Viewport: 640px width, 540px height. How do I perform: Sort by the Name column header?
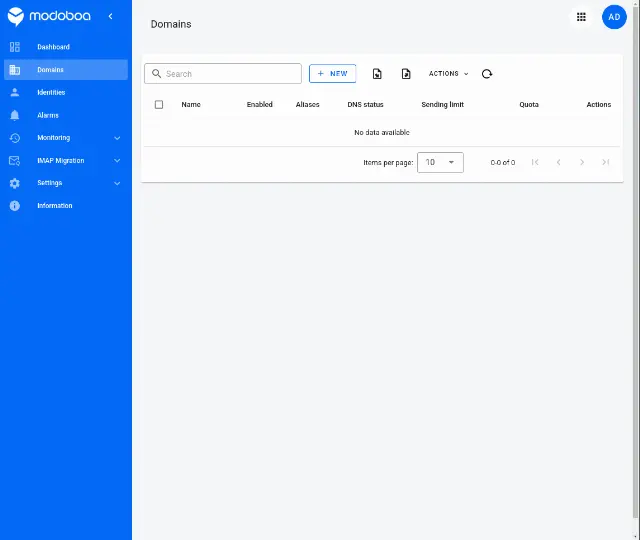[x=191, y=104]
